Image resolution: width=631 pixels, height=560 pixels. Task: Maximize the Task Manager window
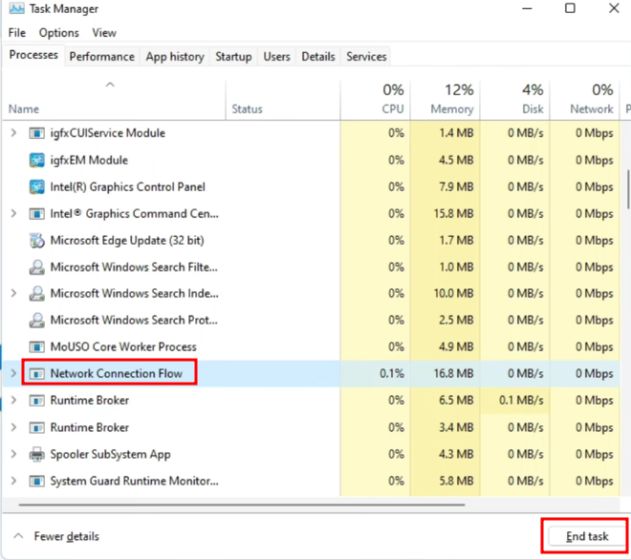tap(570, 8)
